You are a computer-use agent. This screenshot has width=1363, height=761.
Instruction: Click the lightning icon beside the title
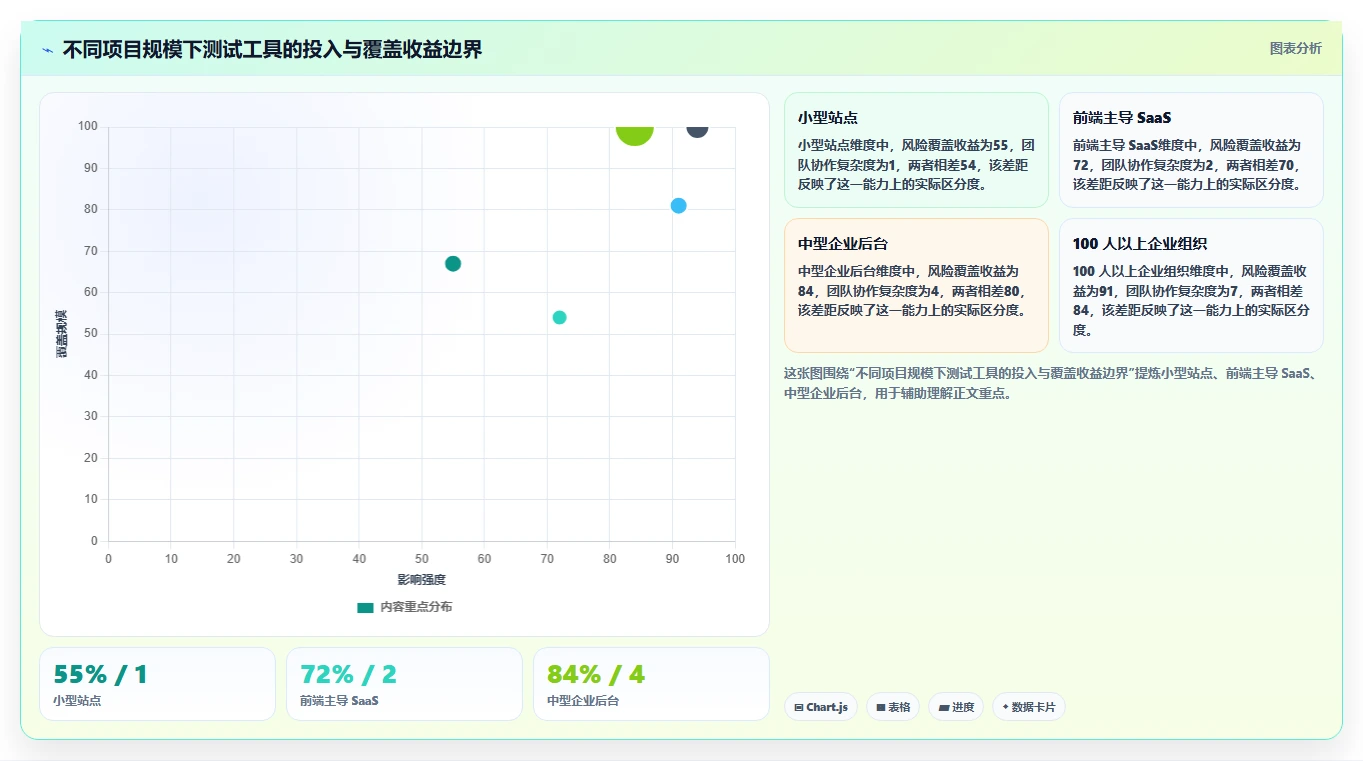(47, 49)
